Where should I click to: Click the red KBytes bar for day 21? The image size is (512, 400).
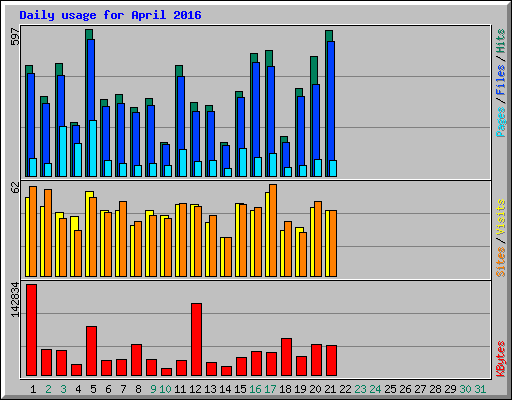[x=331, y=361]
